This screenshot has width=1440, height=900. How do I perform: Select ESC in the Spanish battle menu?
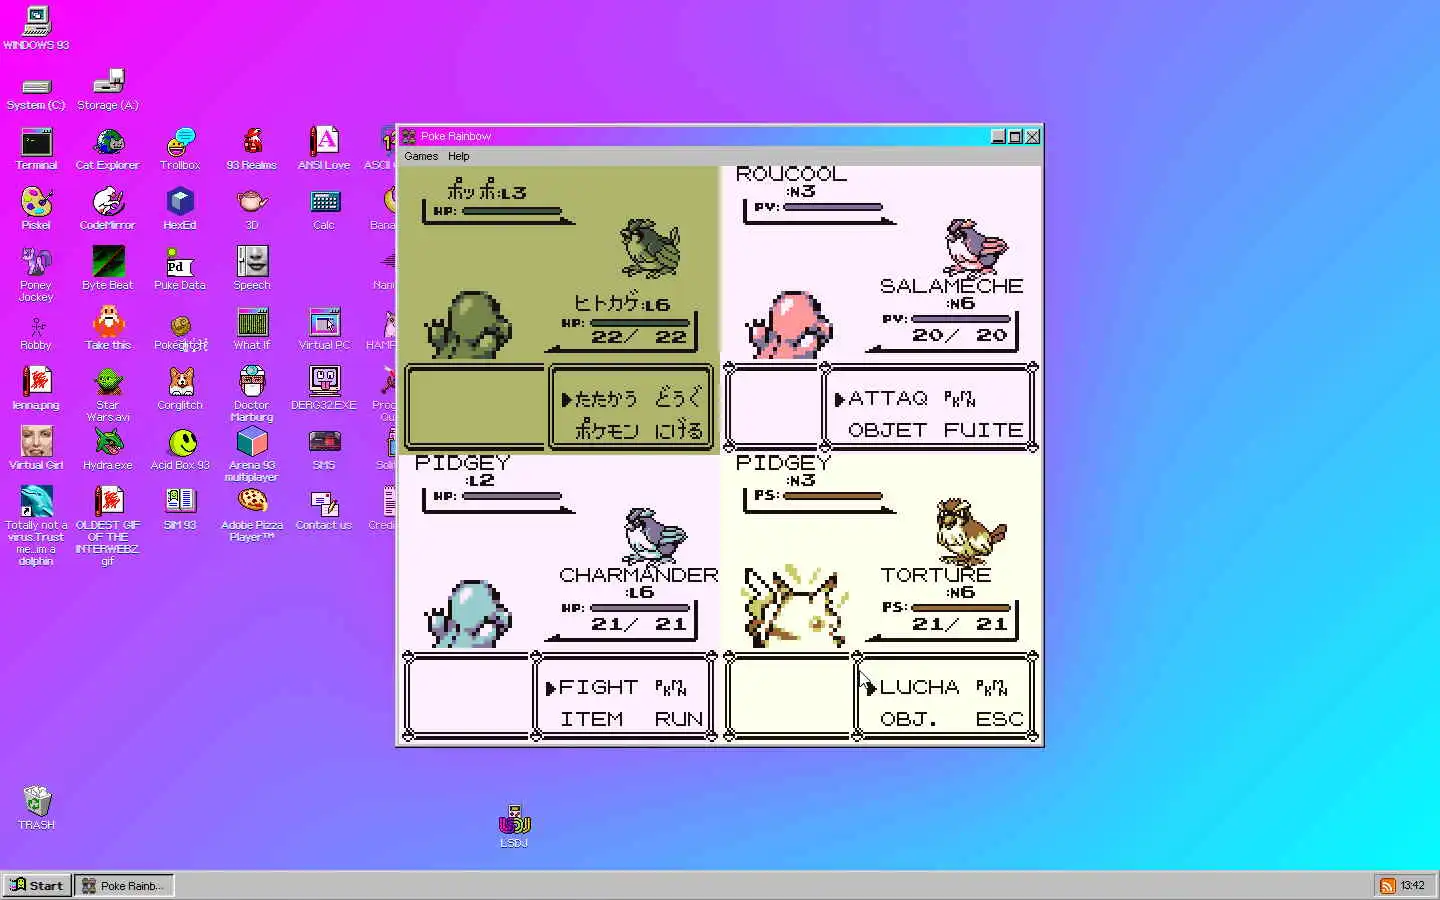(1000, 719)
